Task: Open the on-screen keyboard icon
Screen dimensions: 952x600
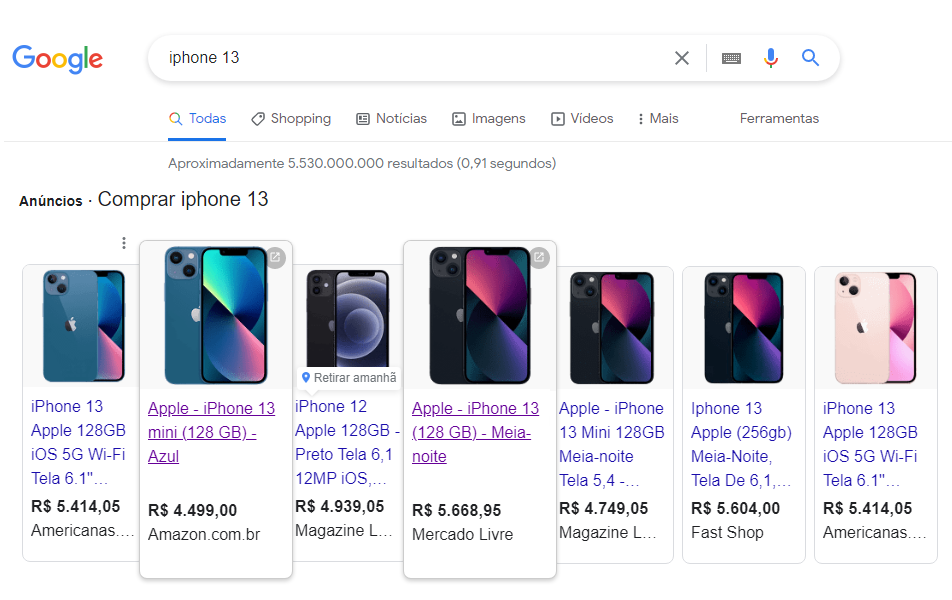Action: [x=731, y=58]
